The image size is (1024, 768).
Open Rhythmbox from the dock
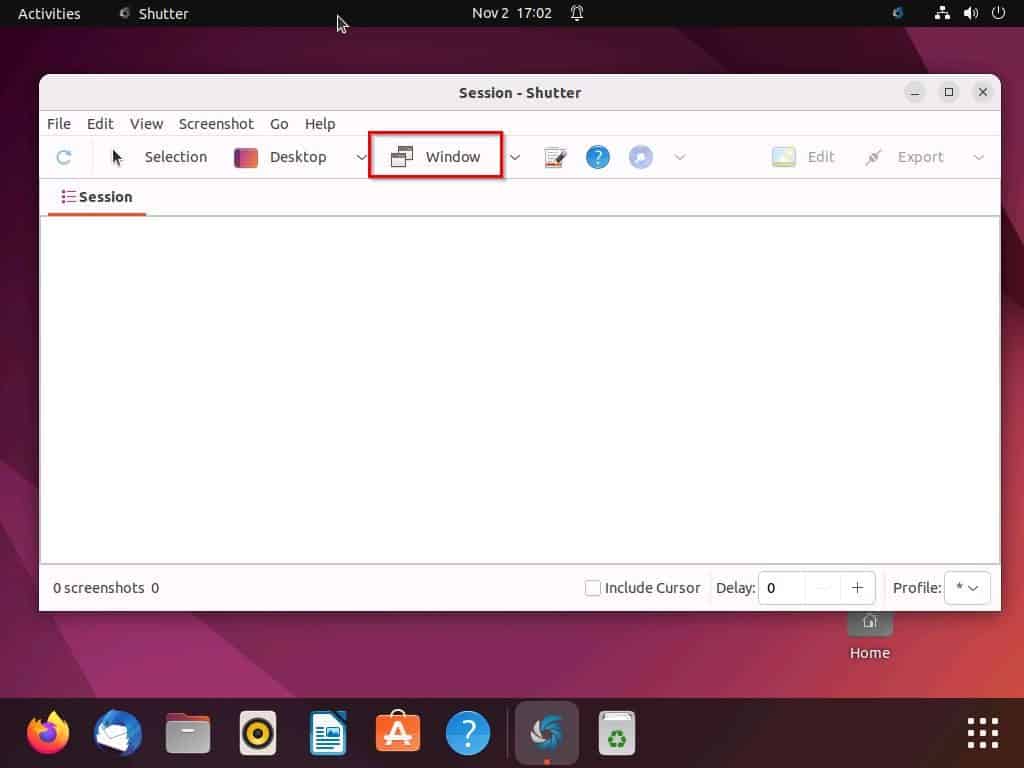pos(258,733)
